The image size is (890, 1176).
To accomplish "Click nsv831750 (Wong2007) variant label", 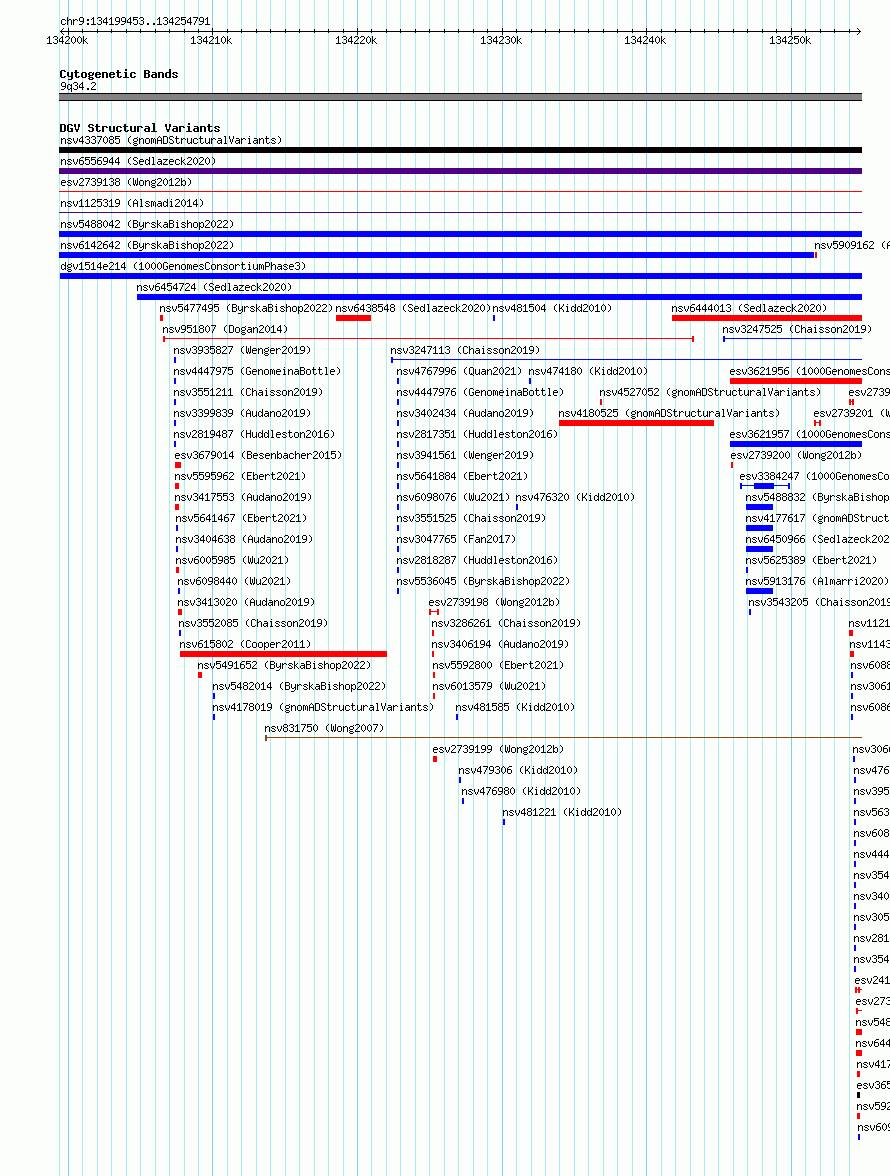I will click(324, 728).
